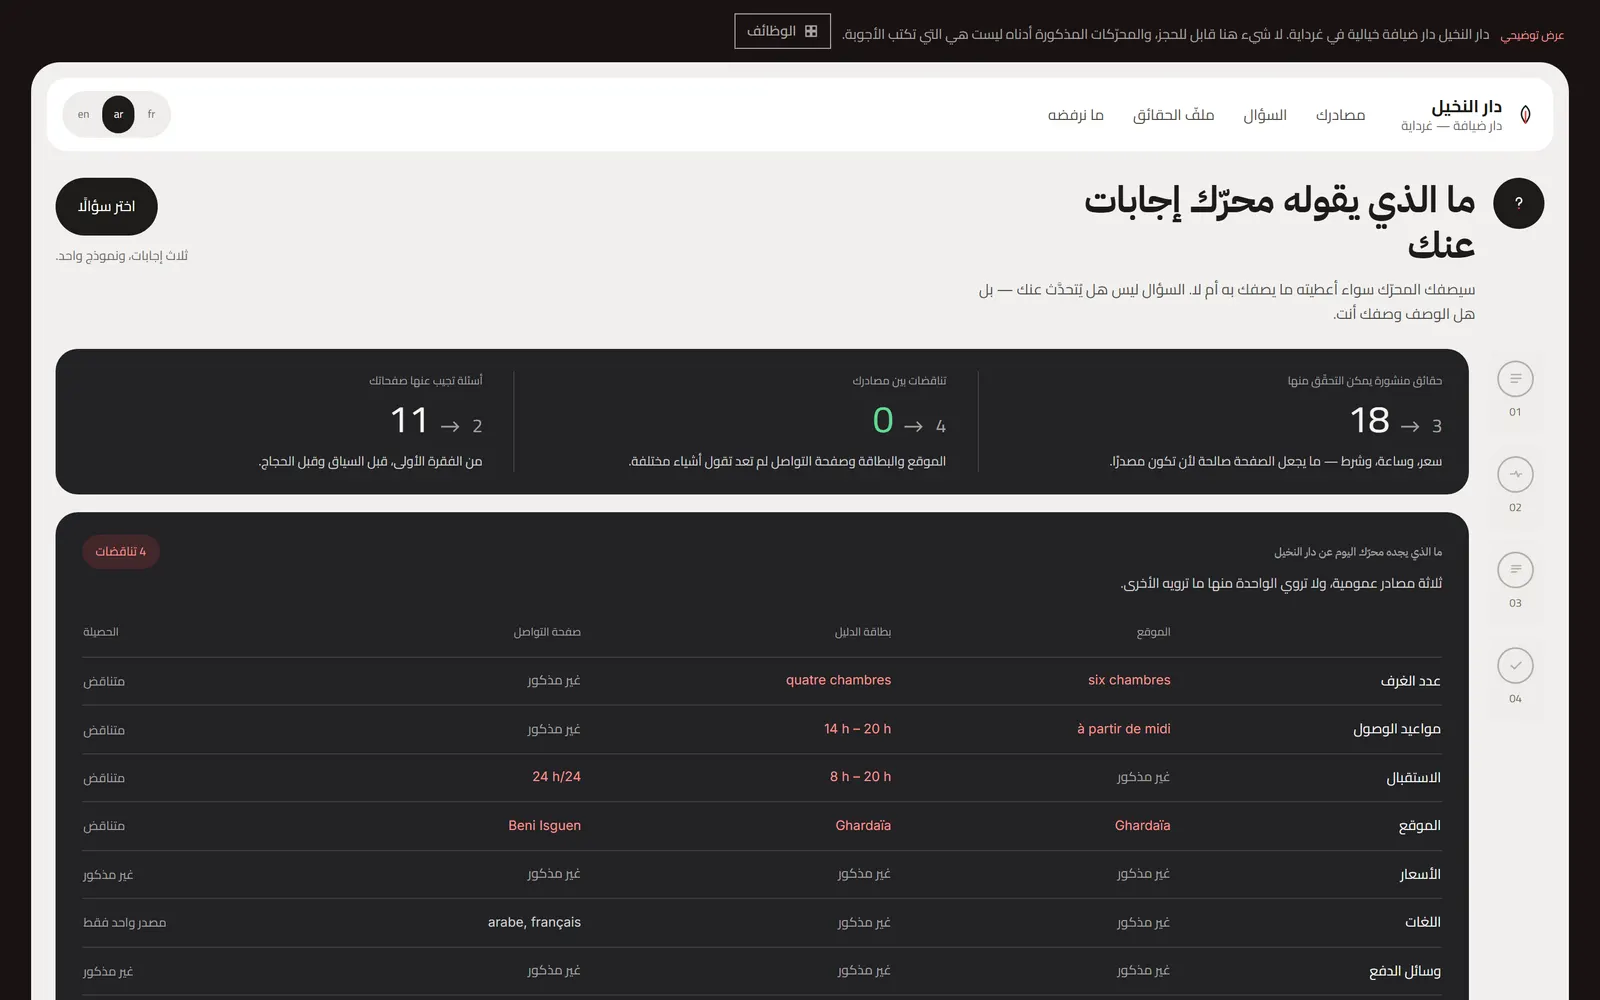Image resolution: width=1600 pixels, height=1000 pixels.
Task: Open ما نرفضه nav item
Action: point(1075,115)
